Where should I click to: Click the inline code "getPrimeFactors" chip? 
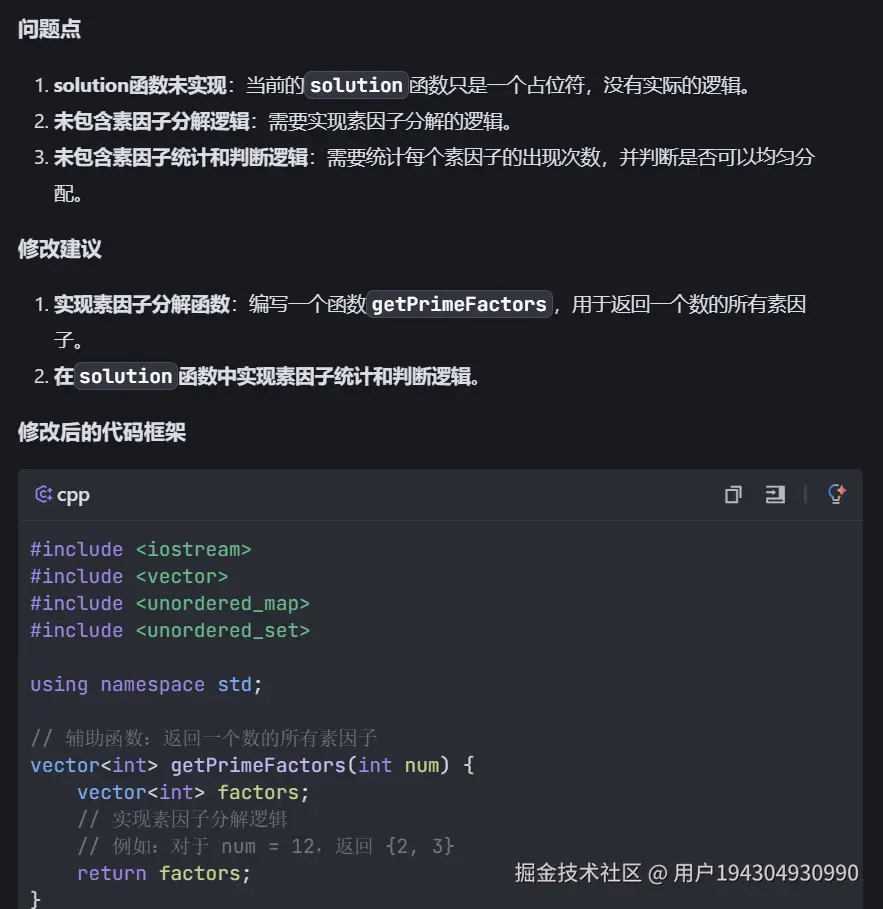tap(459, 304)
